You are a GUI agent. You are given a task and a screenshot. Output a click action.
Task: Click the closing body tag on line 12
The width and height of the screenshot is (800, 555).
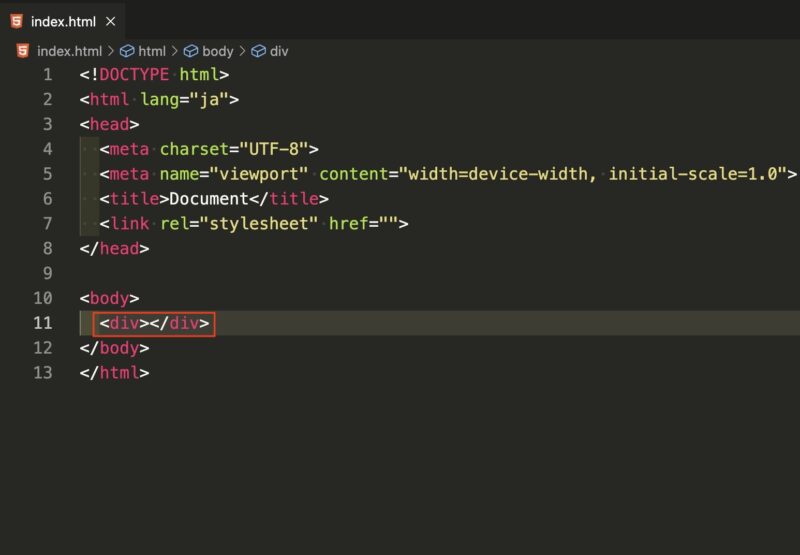pyautogui.click(x=114, y=348)
